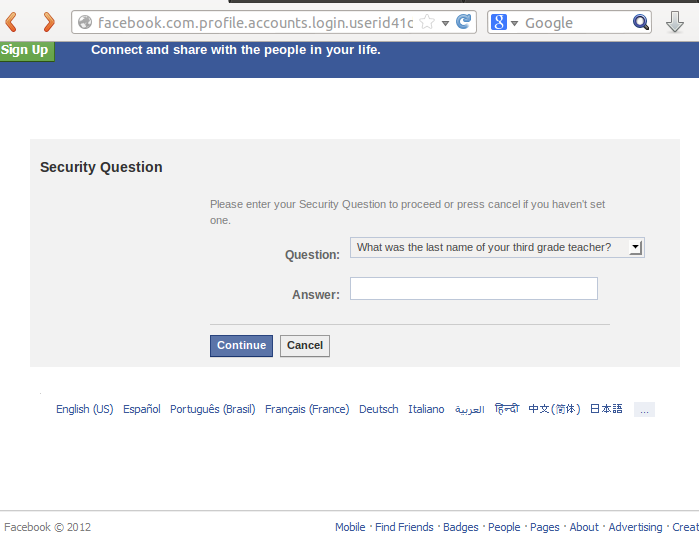Click the globe site identity icon
The height and width of the screenshot is (534, 699).
(x=85, y=22)
